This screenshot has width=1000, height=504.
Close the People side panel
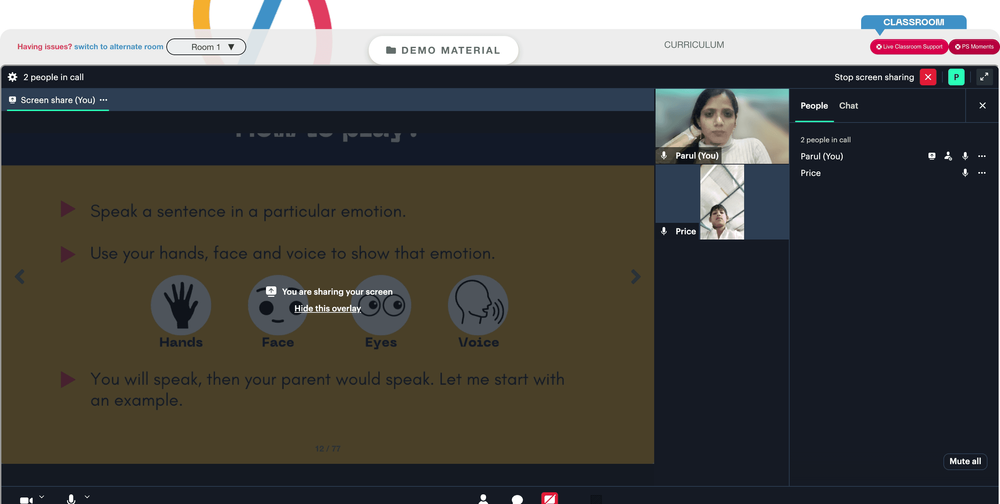(982, 106)
